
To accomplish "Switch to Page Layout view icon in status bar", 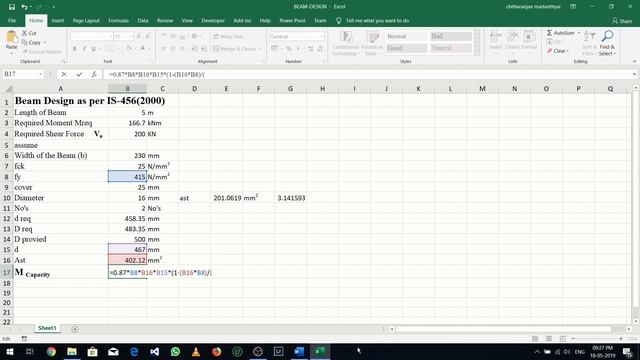I will (549, 338).
